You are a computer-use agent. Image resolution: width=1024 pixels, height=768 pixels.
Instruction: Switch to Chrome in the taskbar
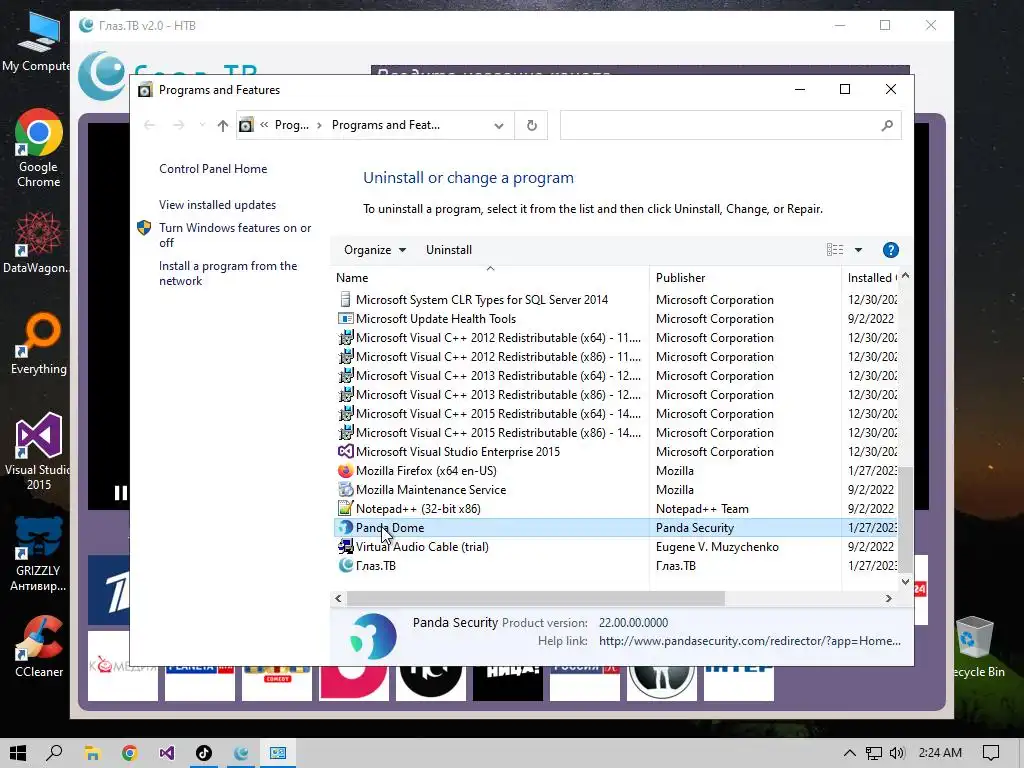[129, 753]
